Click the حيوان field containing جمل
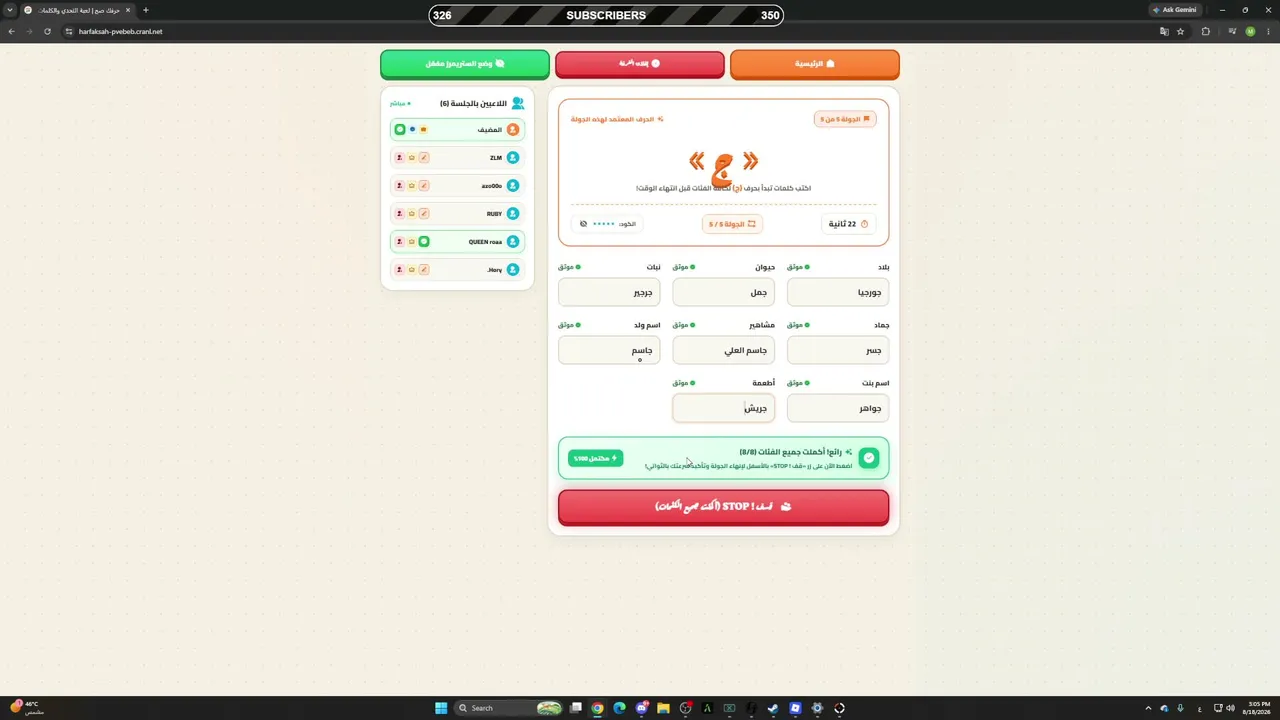 pyautogui.click(x=724, y=292)
